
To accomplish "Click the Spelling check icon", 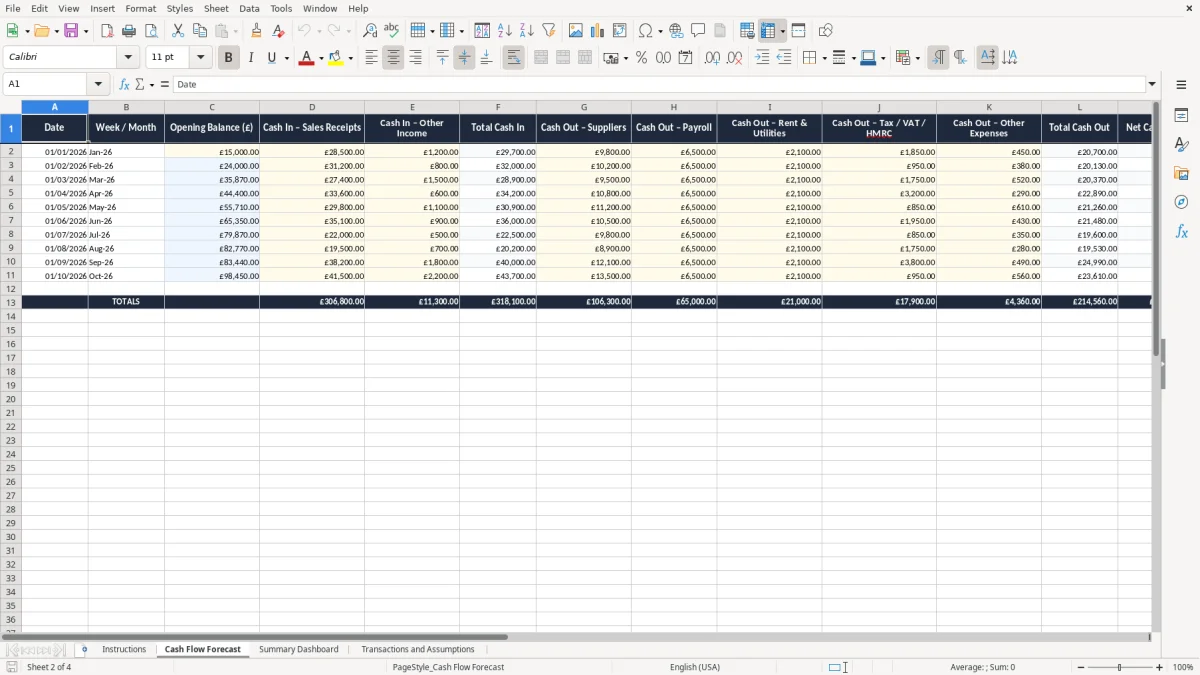I will pyautogui.click(x=392, y=31).
